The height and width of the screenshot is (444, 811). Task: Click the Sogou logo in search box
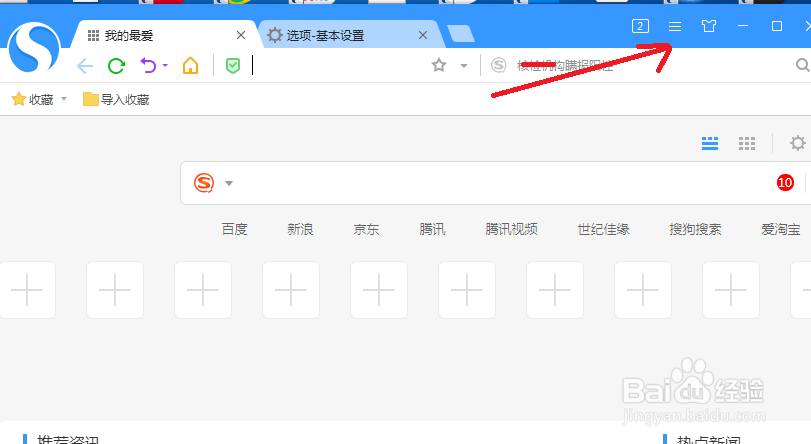[204, 183]
